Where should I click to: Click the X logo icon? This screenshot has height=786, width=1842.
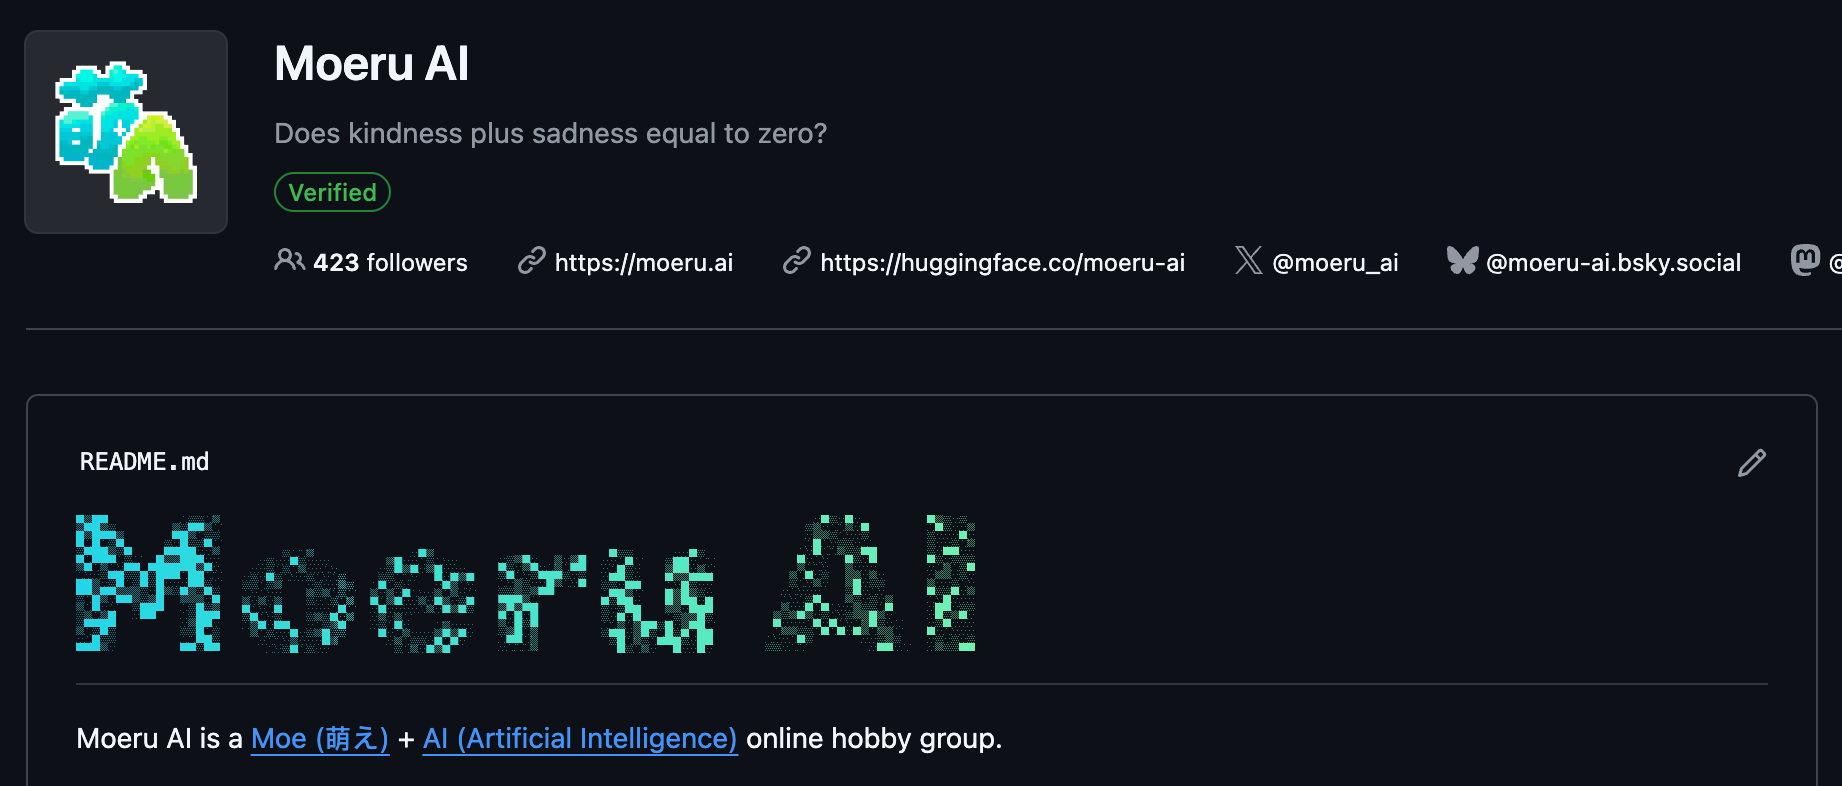click(x=1248, y=261)
